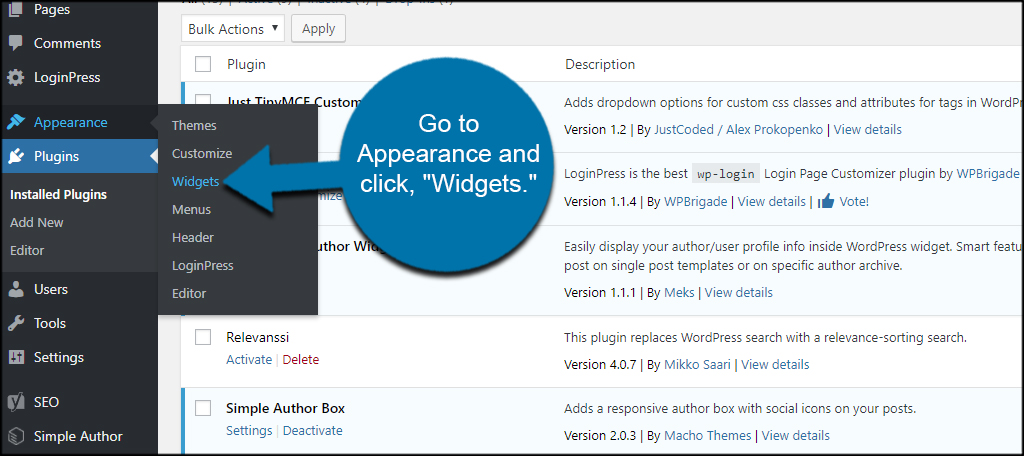Viewport: 1024px width, 456px height.
Task: Click WPBrigade author link beside Version 1.1.4
Action: 696,201
